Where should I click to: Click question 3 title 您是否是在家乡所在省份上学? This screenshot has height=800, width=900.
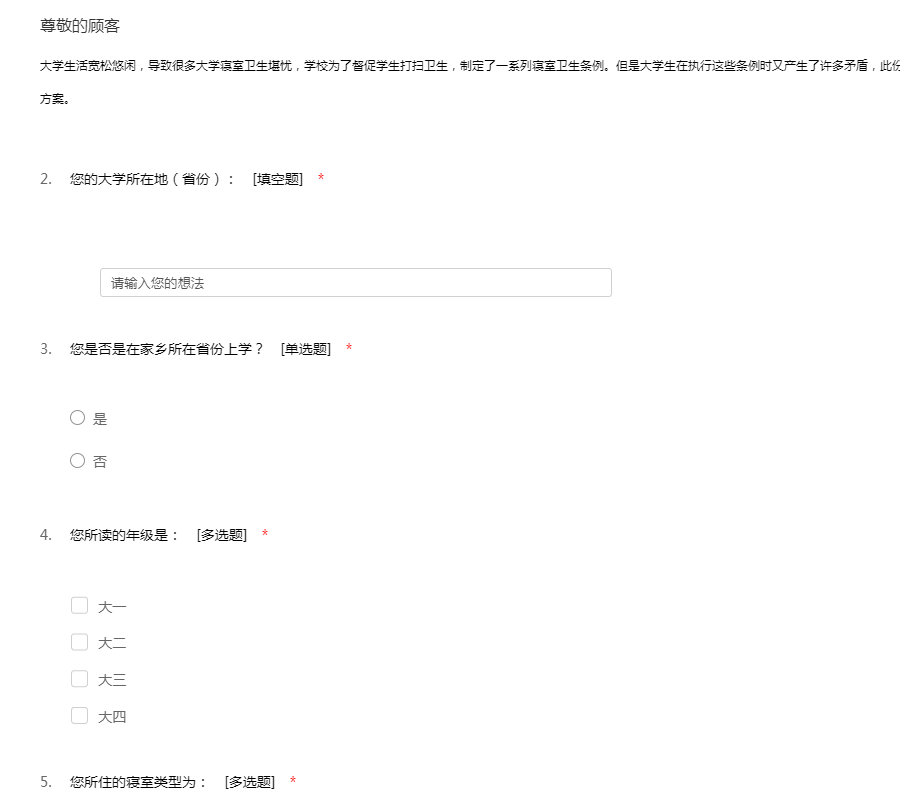click(166, 349)
